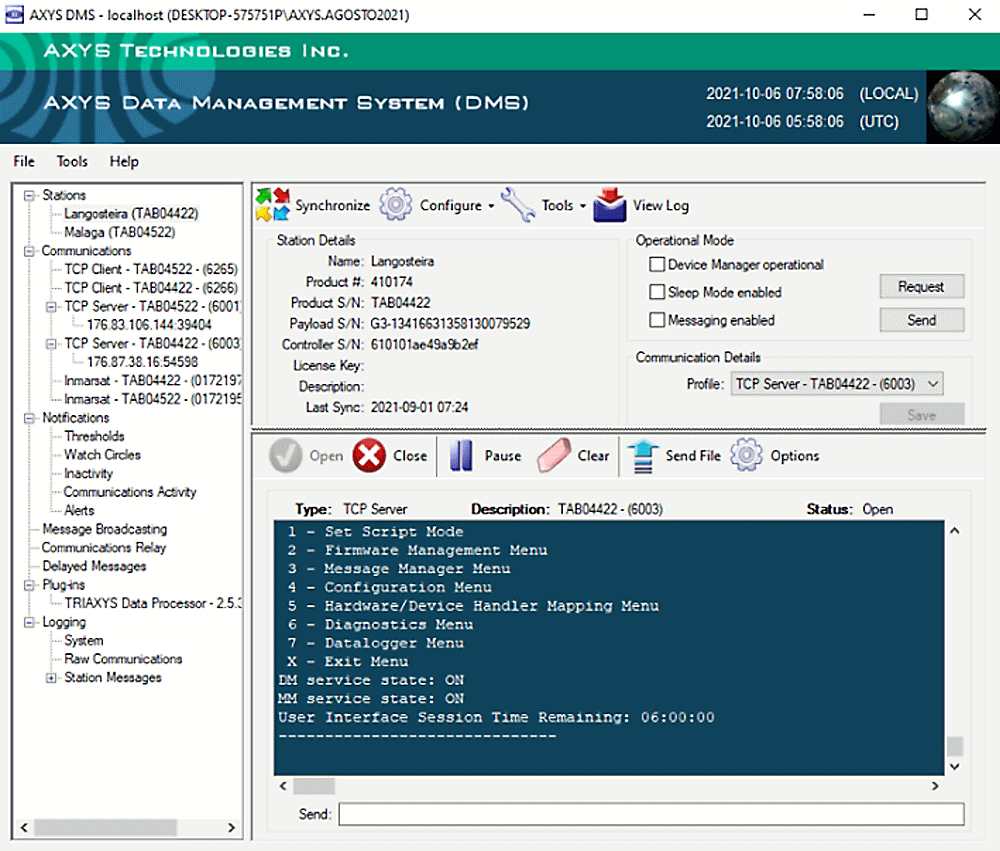The height and width of the screenshot is (851, 1000).
Task: Click the Tools wrench icon
Action: tap(518, 205)
